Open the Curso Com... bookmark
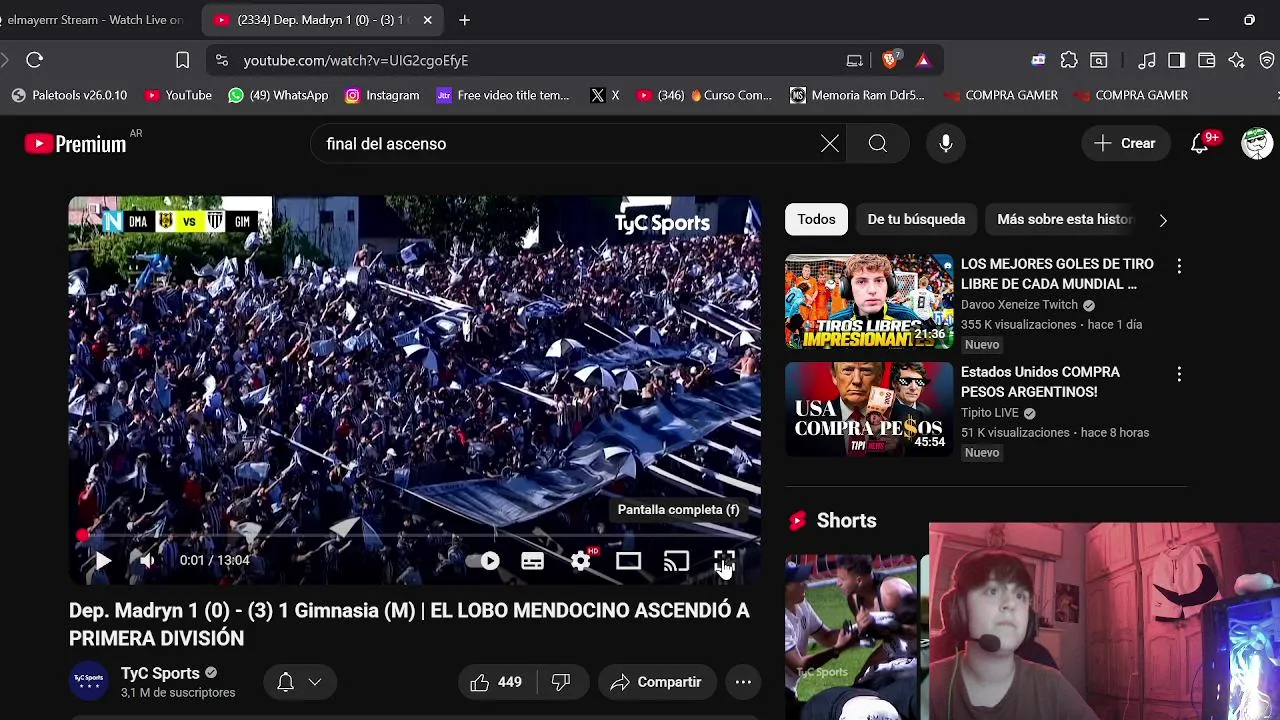Screen dimensions: 1280x720 click(x=705, y=95)
